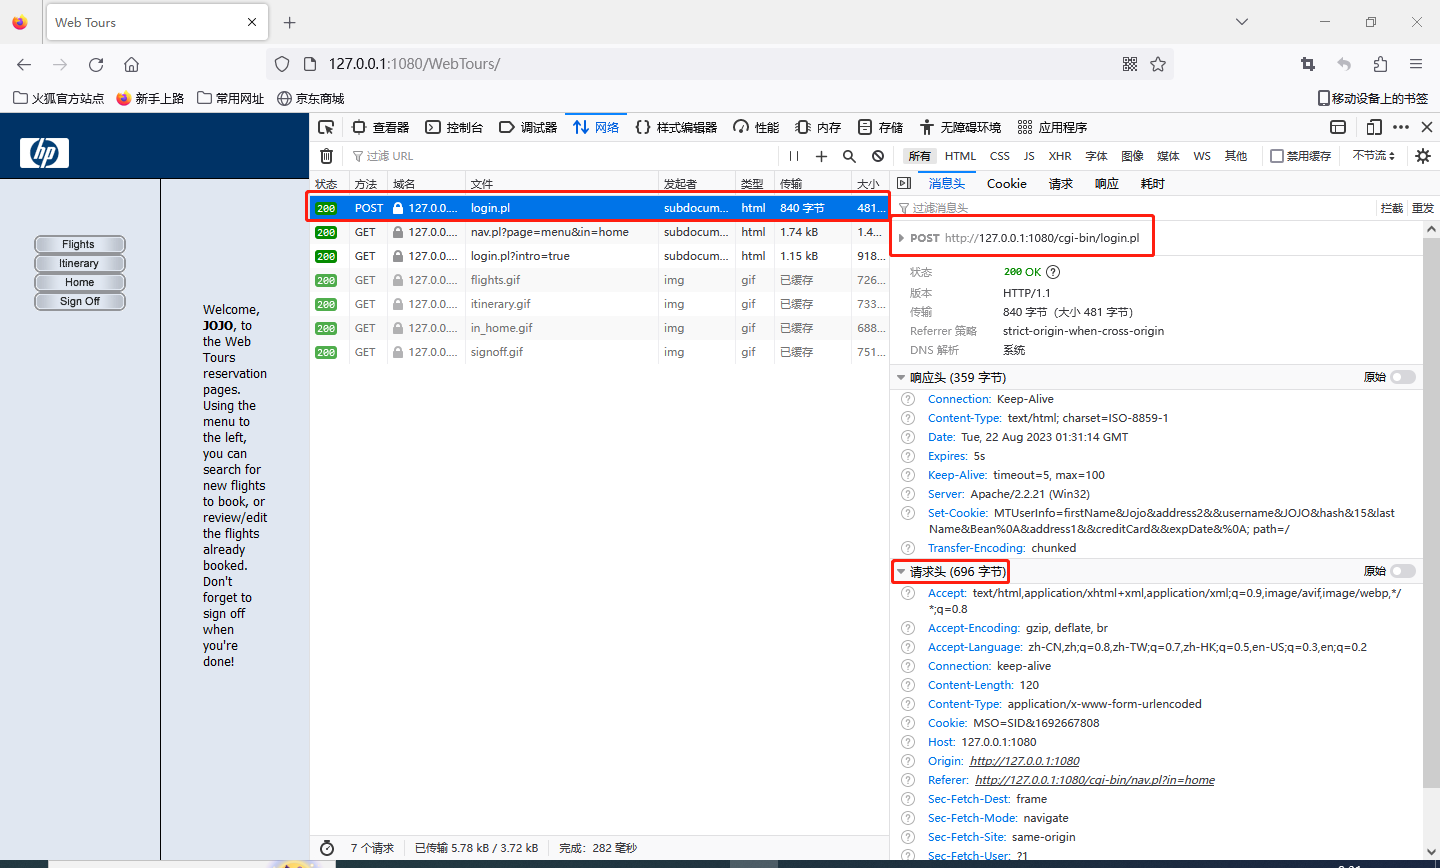Toggle the responsive design mode icon
The image size is (1440, 868).
click(1374, 127)
